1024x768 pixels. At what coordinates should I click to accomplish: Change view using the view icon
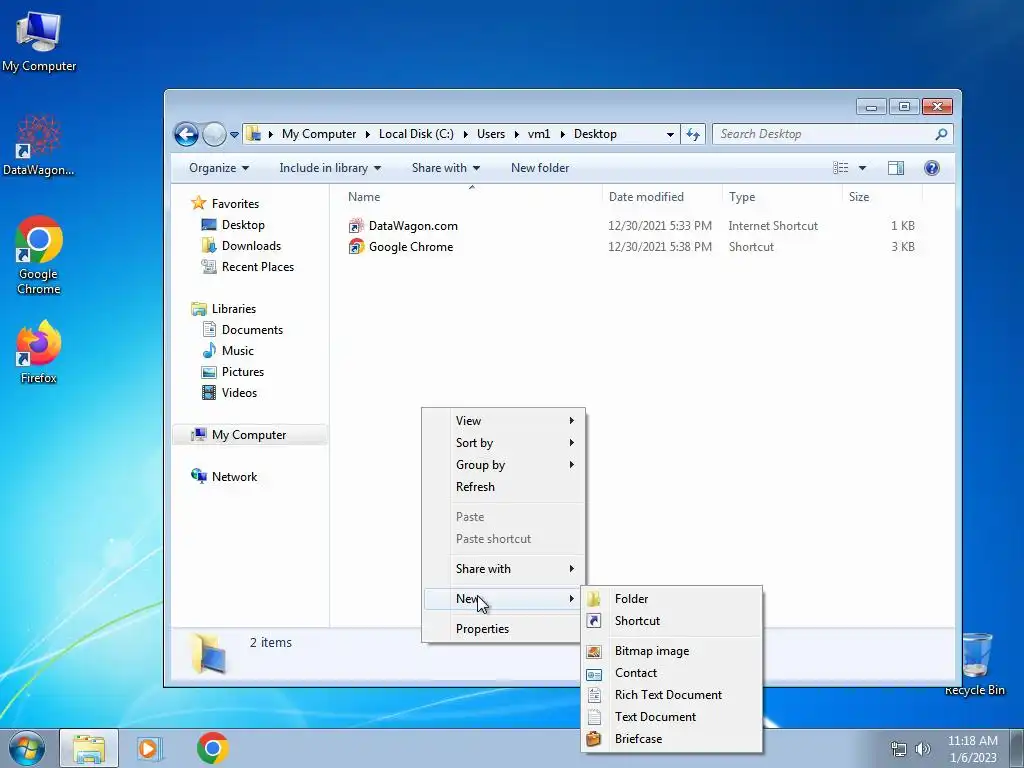pos(840,168)
